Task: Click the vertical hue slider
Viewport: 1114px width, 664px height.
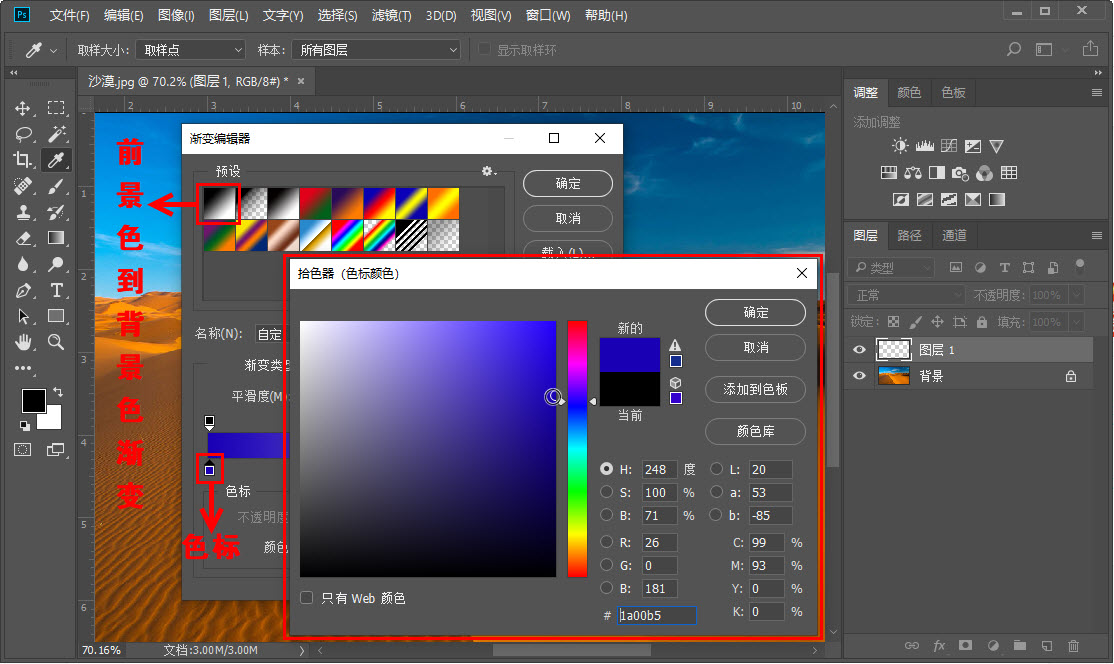Action: pyautogui.click(x=577, y=449)
